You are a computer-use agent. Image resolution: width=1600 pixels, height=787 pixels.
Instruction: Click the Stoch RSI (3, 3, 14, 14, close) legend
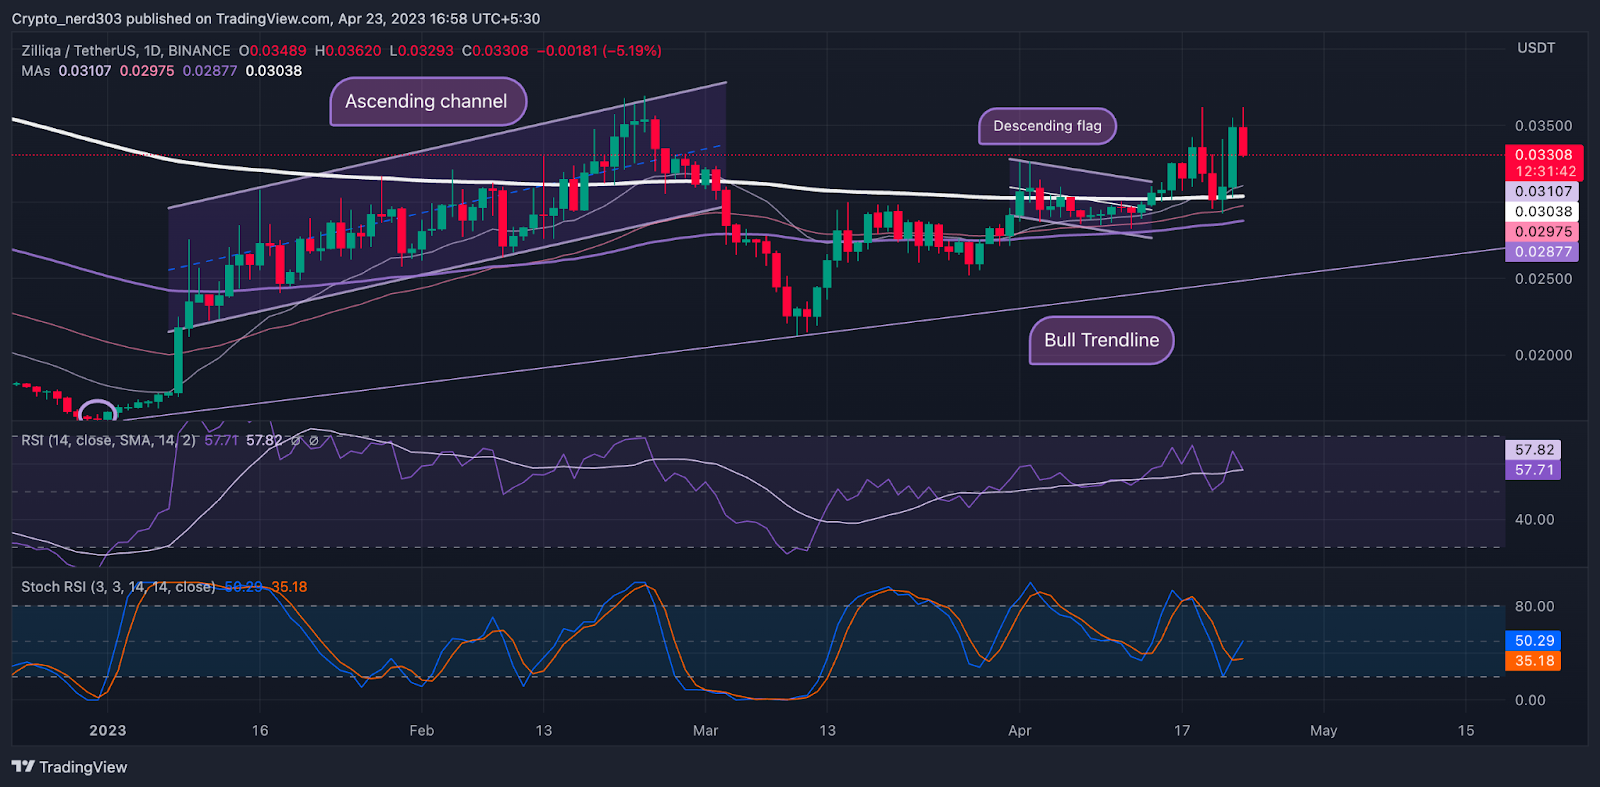(118, 587)
